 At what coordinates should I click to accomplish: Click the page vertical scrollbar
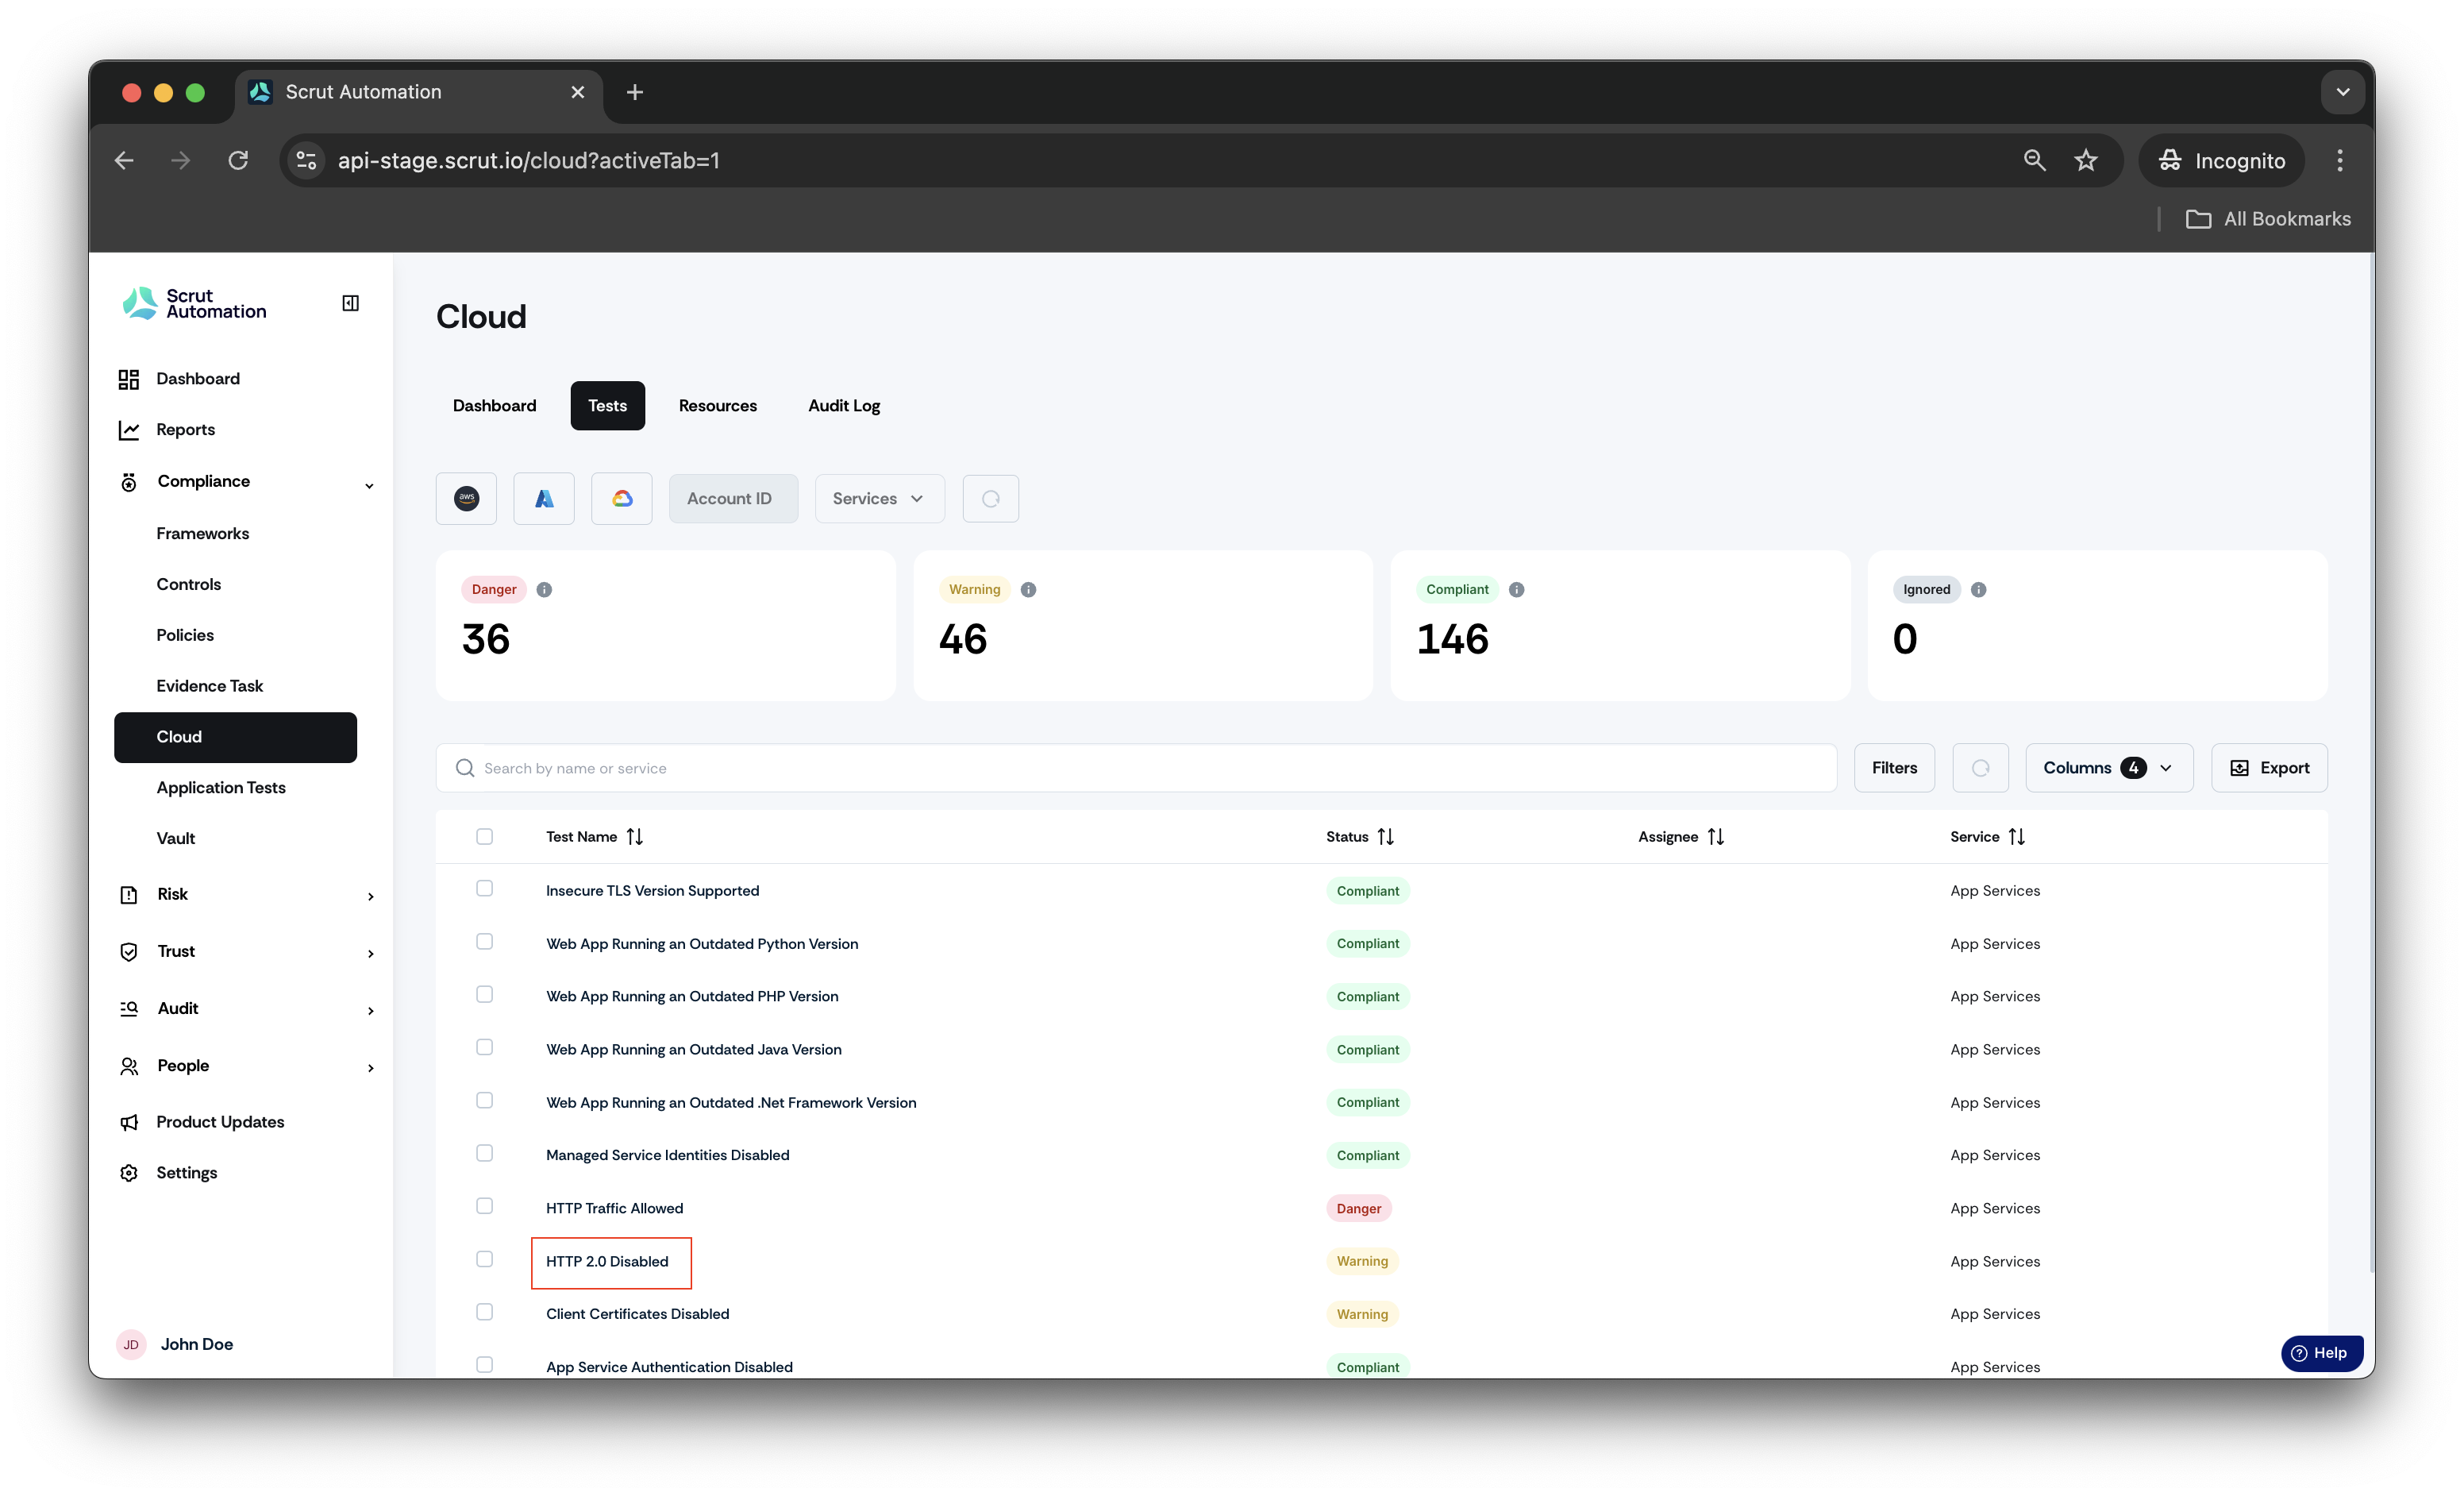pos(2370,765)
